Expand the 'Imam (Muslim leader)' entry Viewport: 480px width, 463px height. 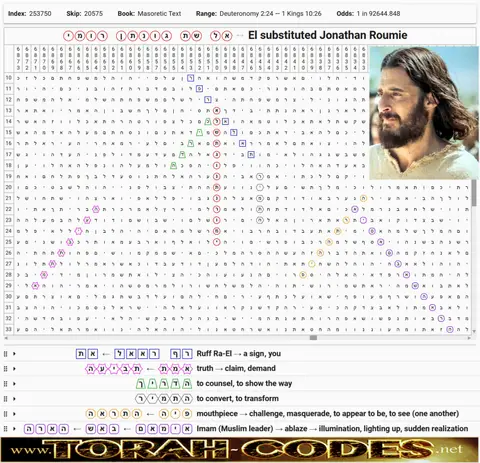14,429
